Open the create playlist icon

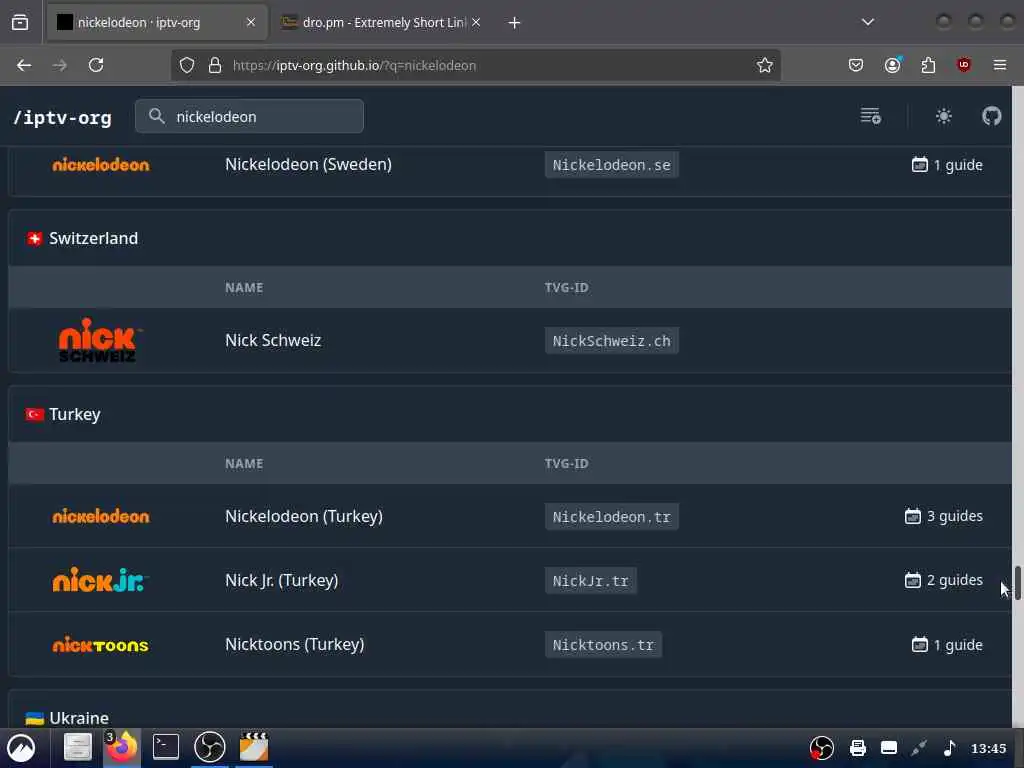click(871, 116)
